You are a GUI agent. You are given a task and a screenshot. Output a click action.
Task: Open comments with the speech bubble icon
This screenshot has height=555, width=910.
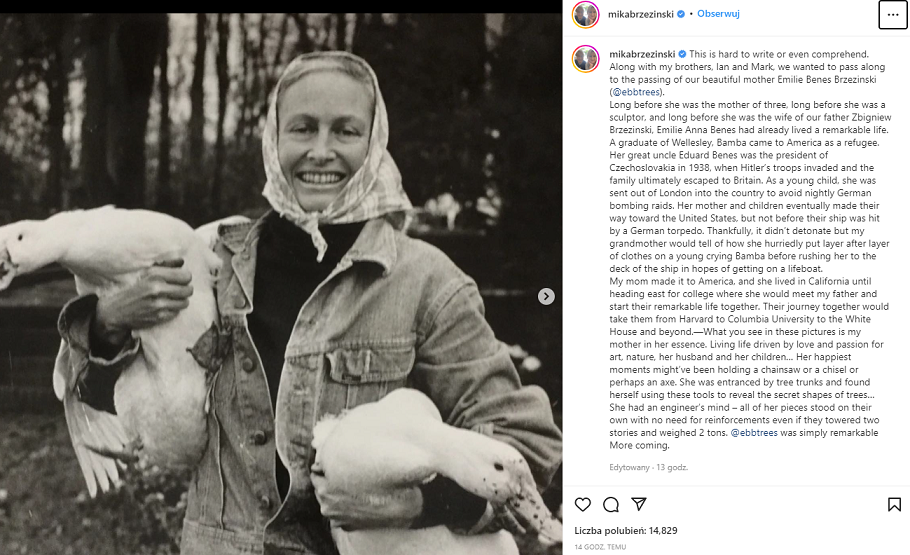click(610, 504)
